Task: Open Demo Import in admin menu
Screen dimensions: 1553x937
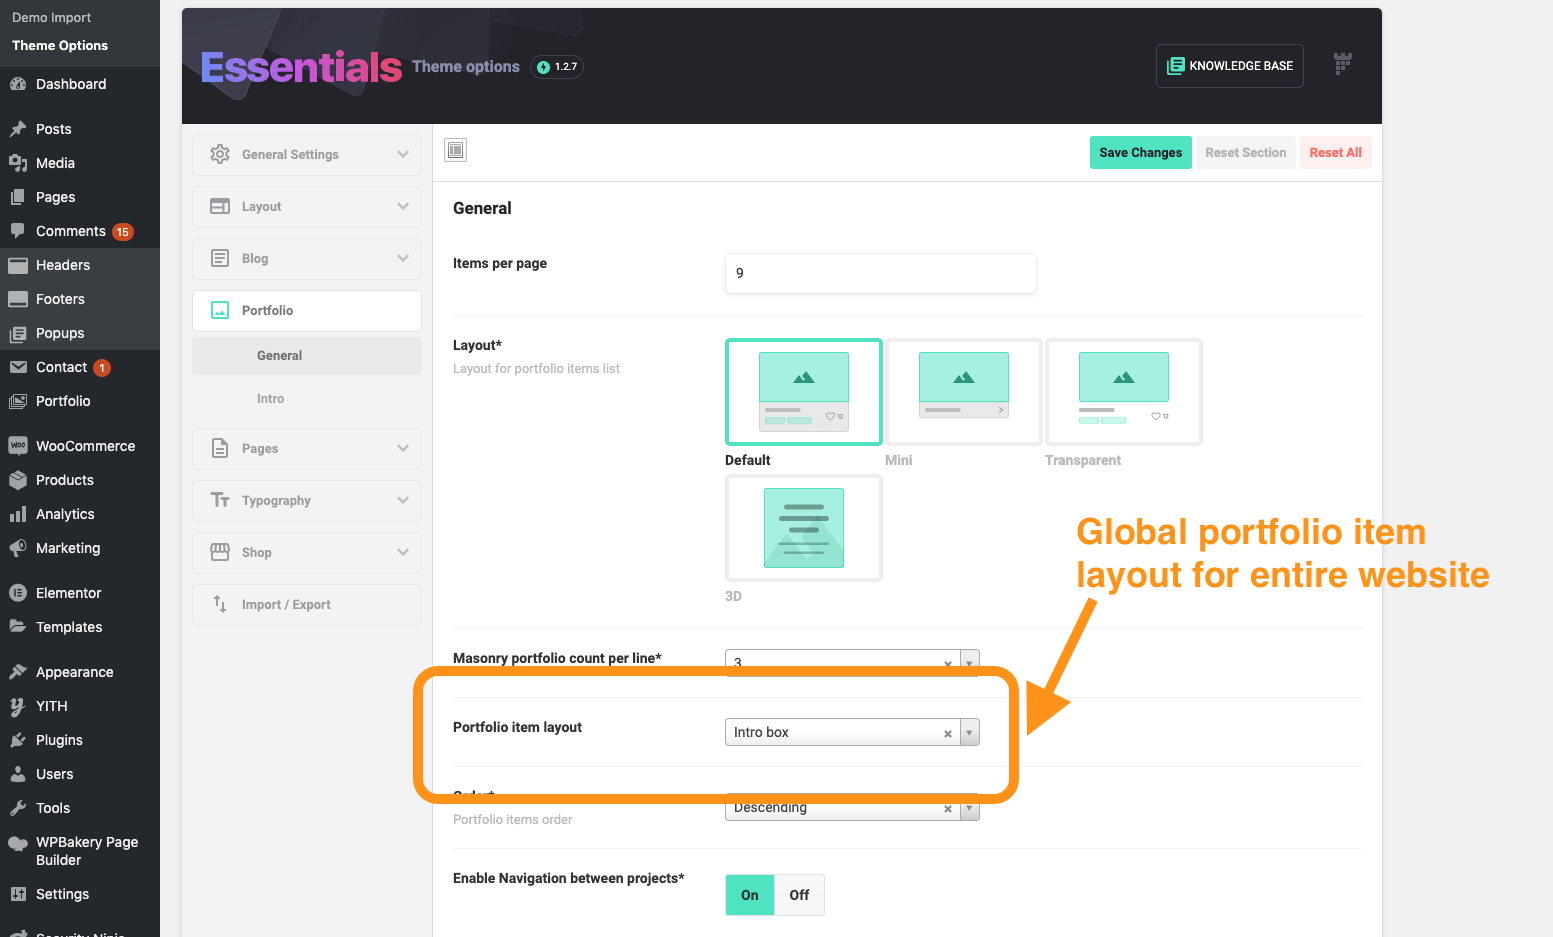Action: coord(51,17)
